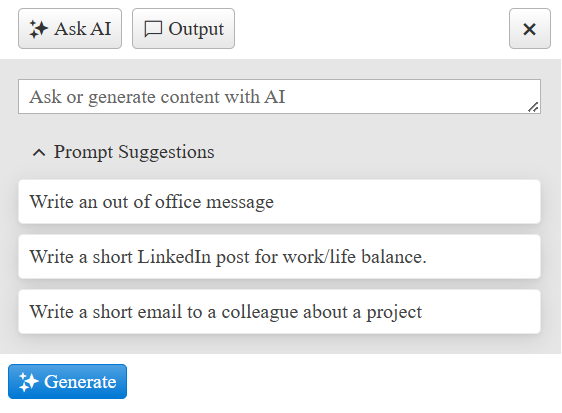Click the sparkle icon on the Ask AI button
This screenshot has height=413, width=562.
(38, 29)
